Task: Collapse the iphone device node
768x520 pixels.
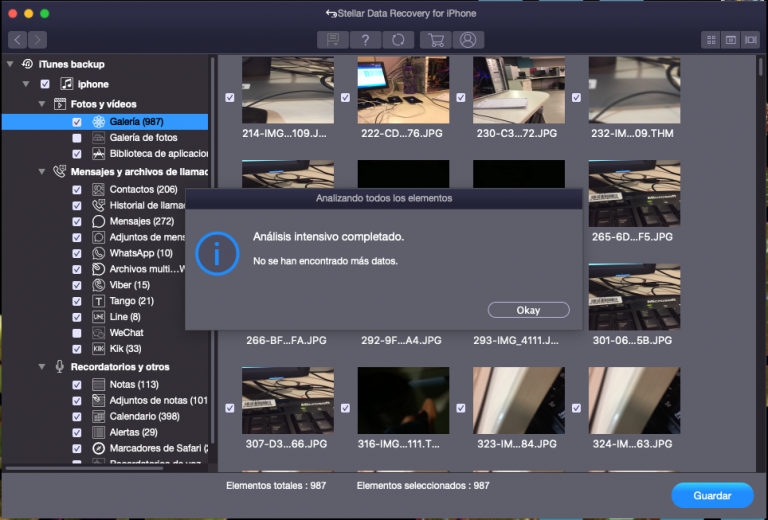Action: [x=26, y=84]
